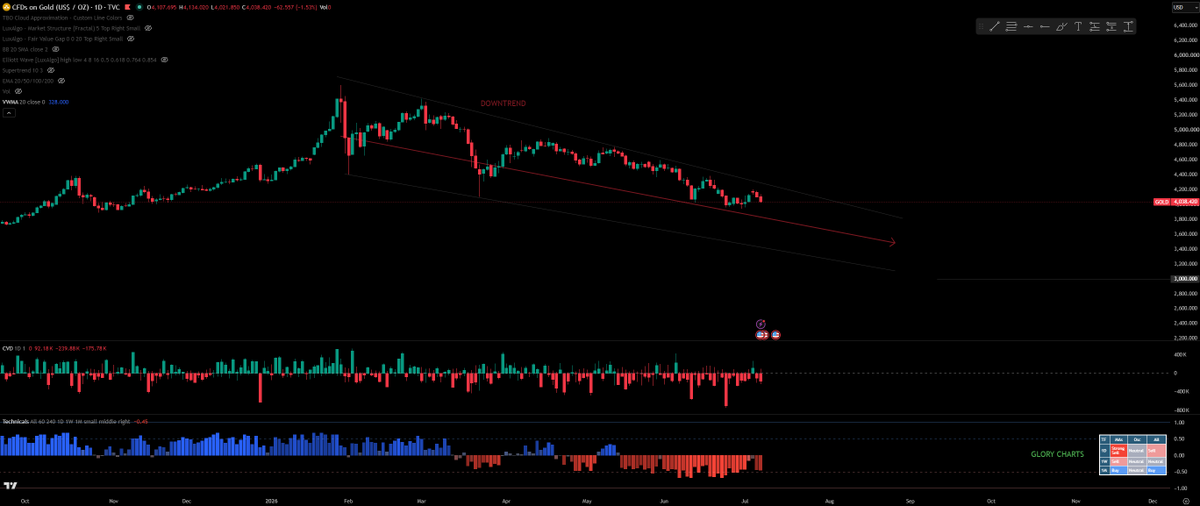Screen dimensions: 1200x506
Task: Click 400K on CVD scale
Action: click(1181, 355)
